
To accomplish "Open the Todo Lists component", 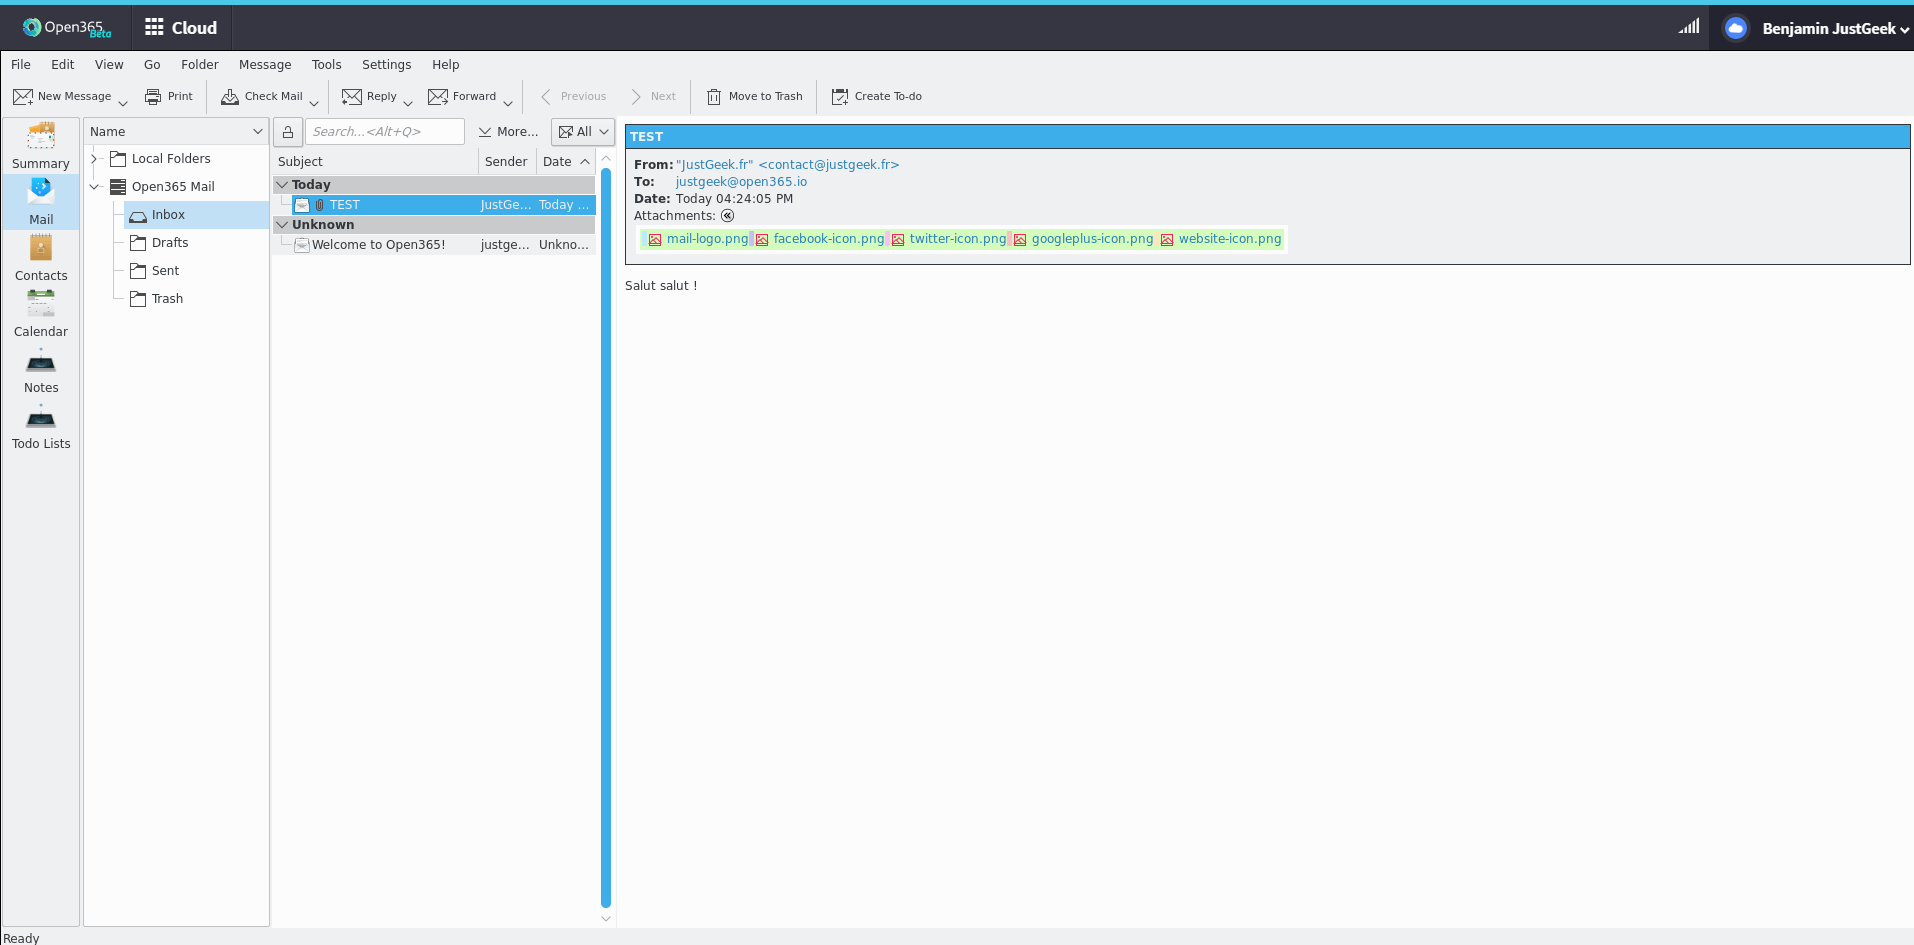I will (41, 426).
